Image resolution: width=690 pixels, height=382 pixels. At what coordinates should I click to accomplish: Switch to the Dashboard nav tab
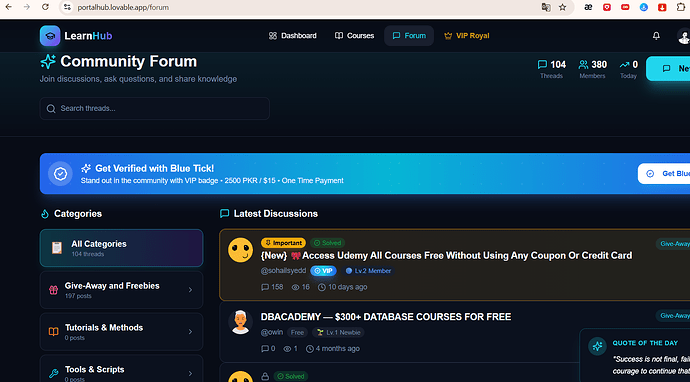tap(293, 36)
